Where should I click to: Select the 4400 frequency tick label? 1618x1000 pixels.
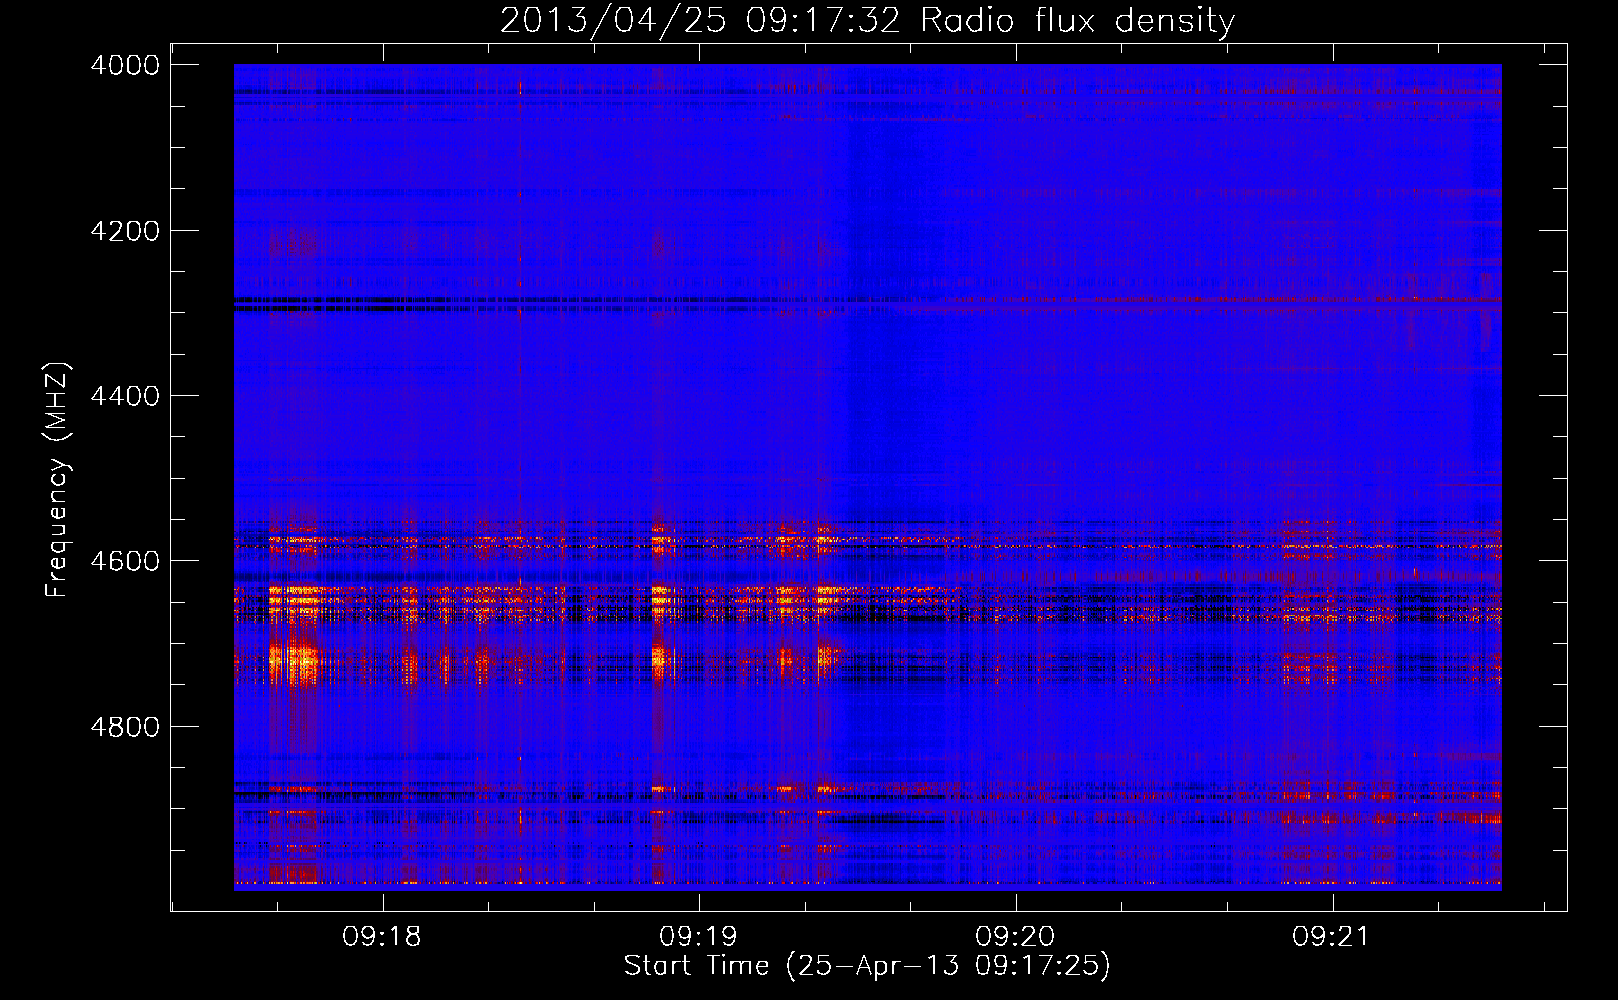click(x=125, y=396)
